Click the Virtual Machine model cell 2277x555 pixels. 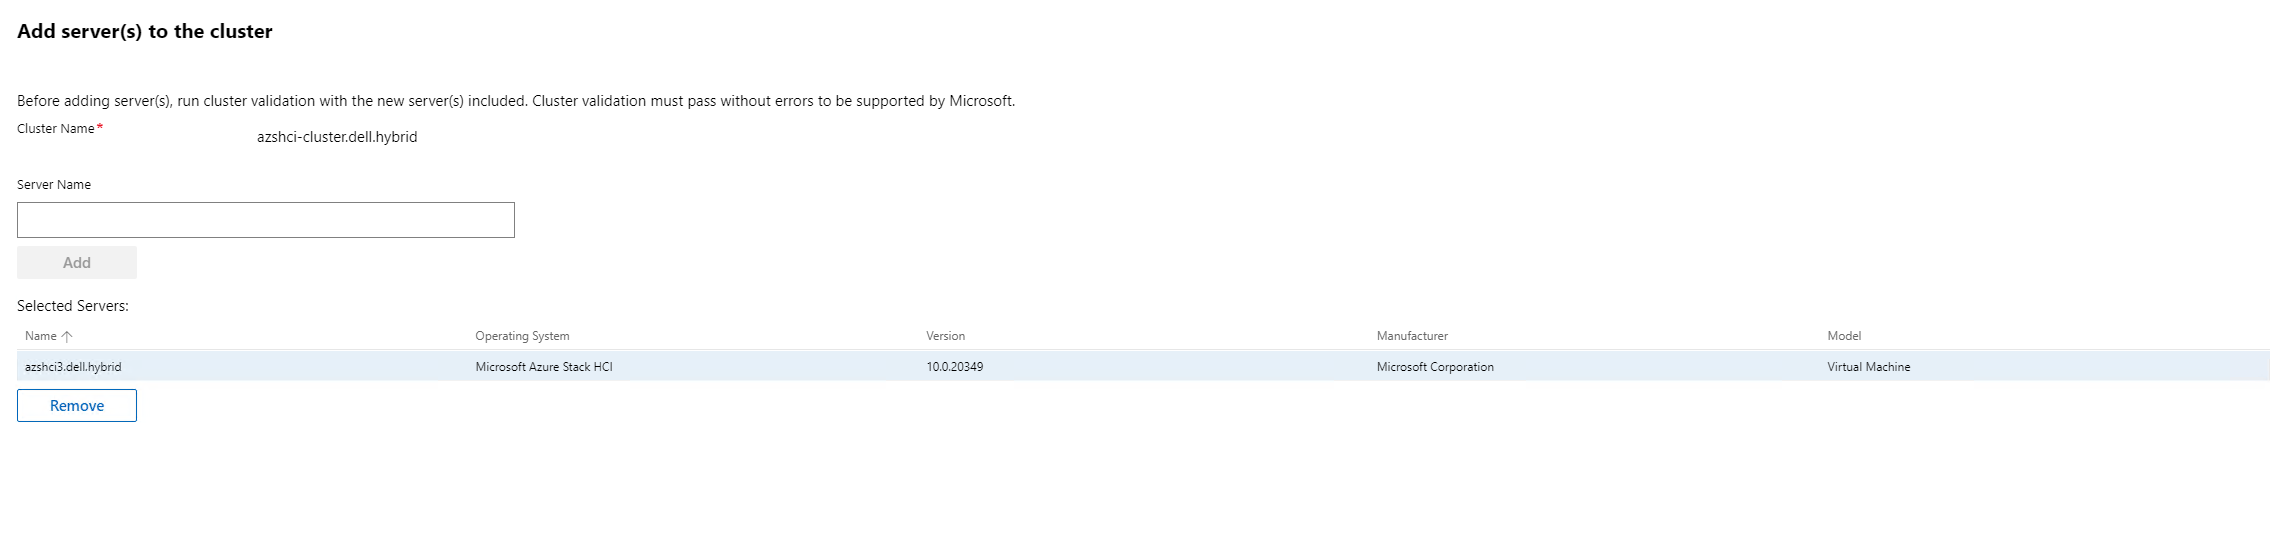tap(1868, 367)
